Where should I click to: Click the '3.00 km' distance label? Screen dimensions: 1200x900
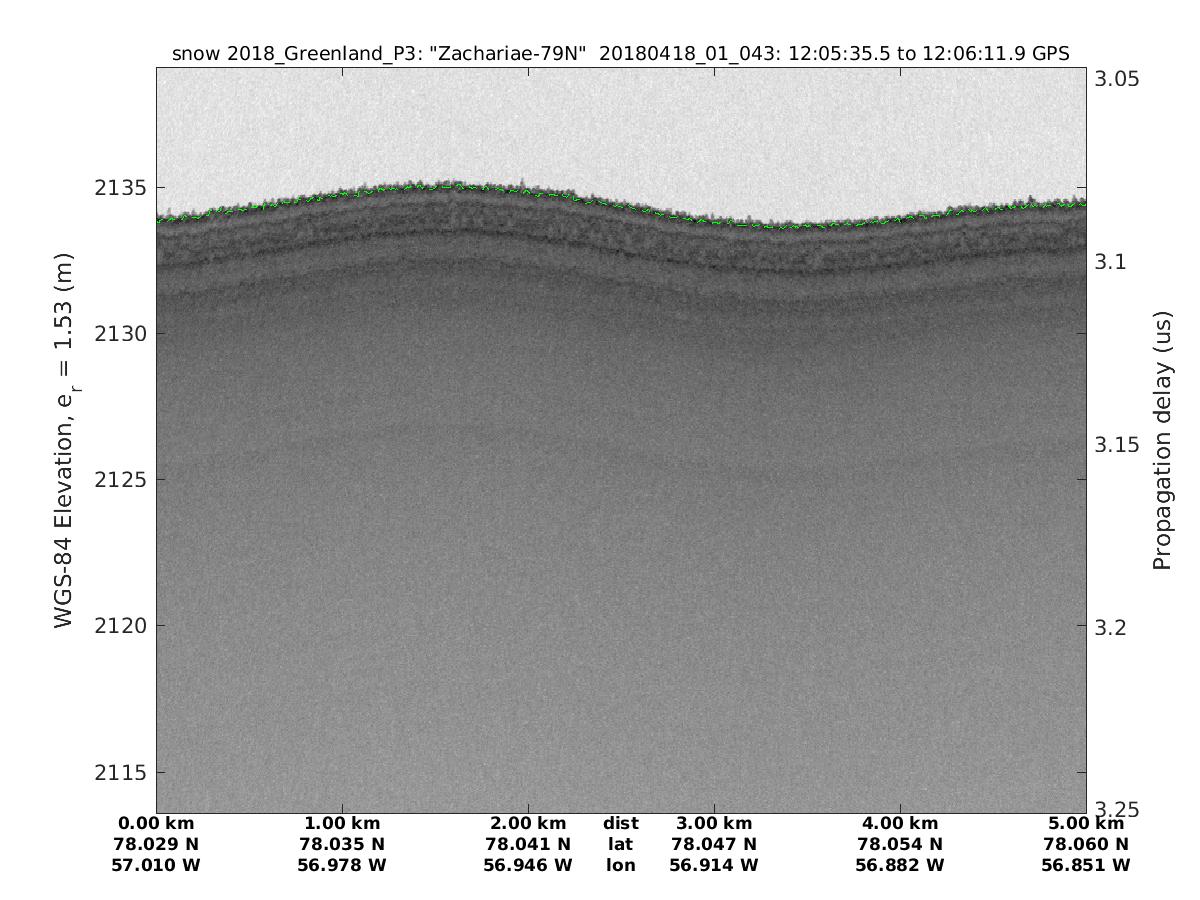pyautogui.click(x=714, y=824)
